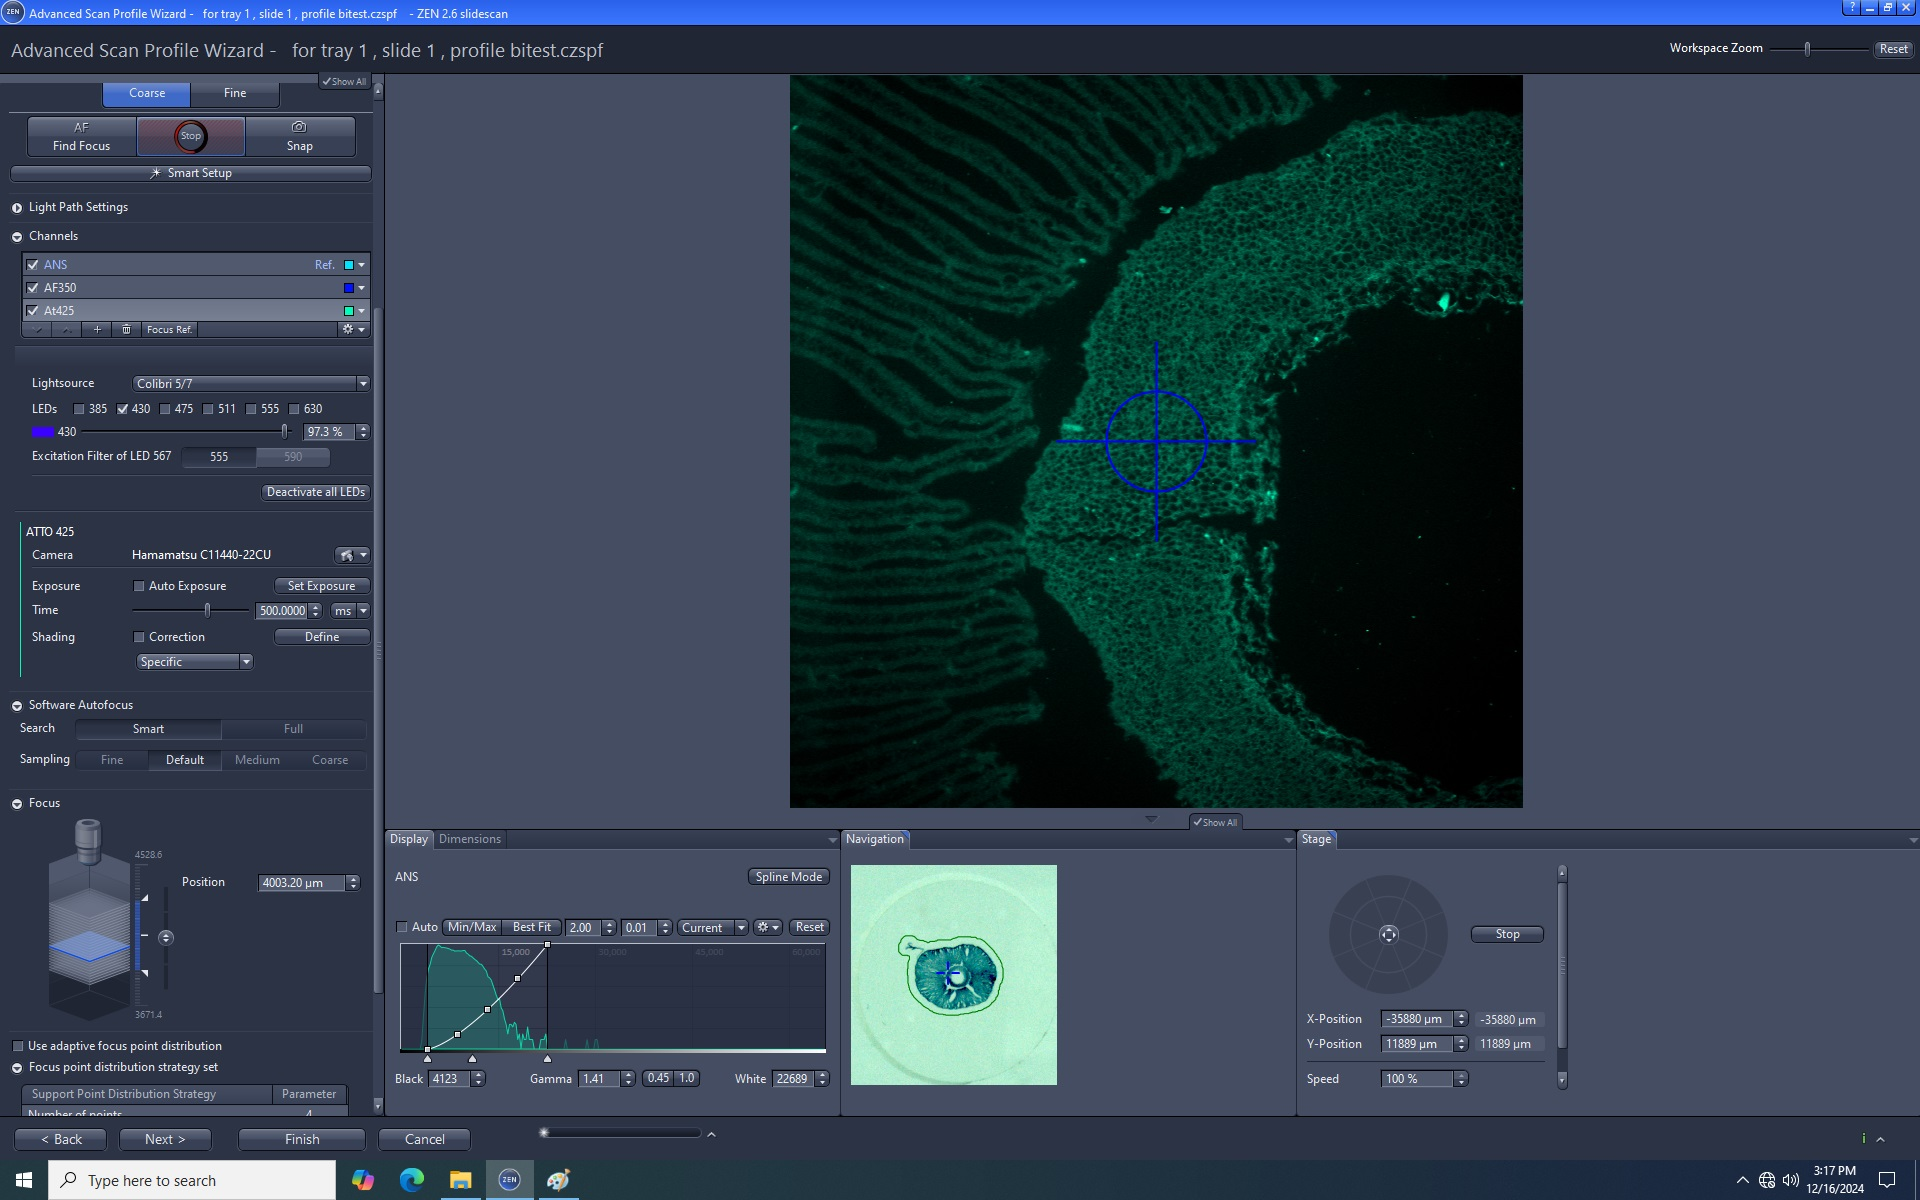Switch to the Fine tab
The width and height of the screenshot is (1920, 1200).
pos(235,93)
